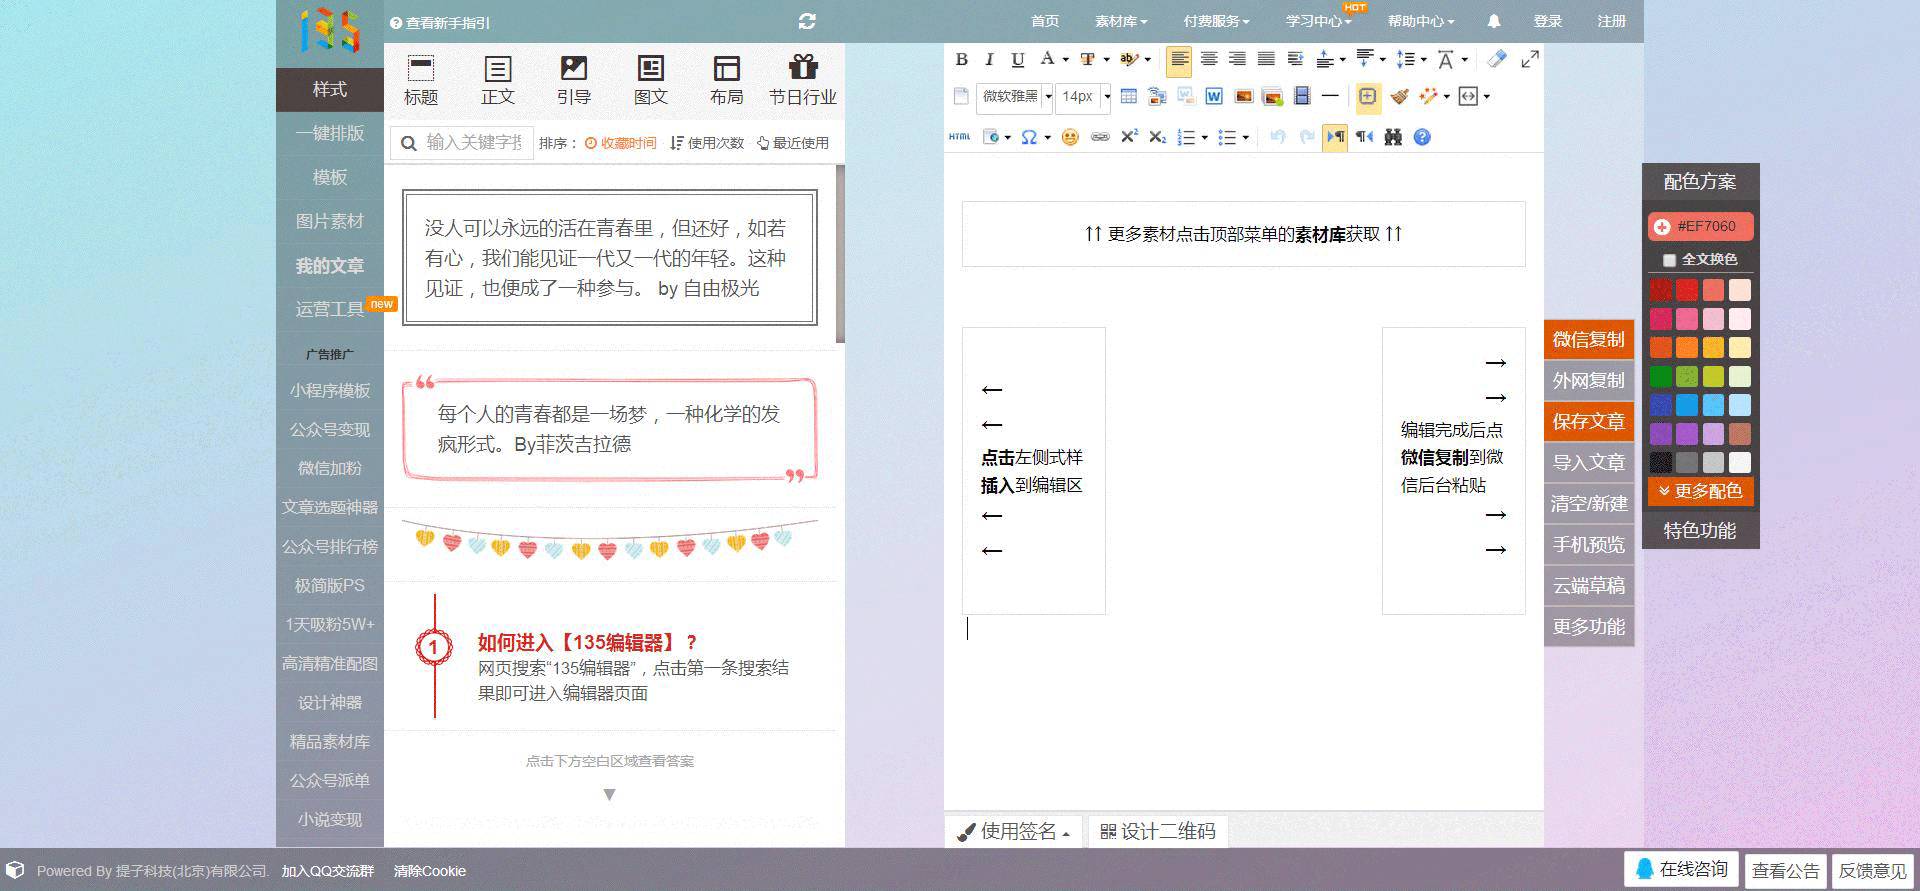Click the blank new document icon
This screenshot has width=1920, height=891.
[x=961, y=96]
